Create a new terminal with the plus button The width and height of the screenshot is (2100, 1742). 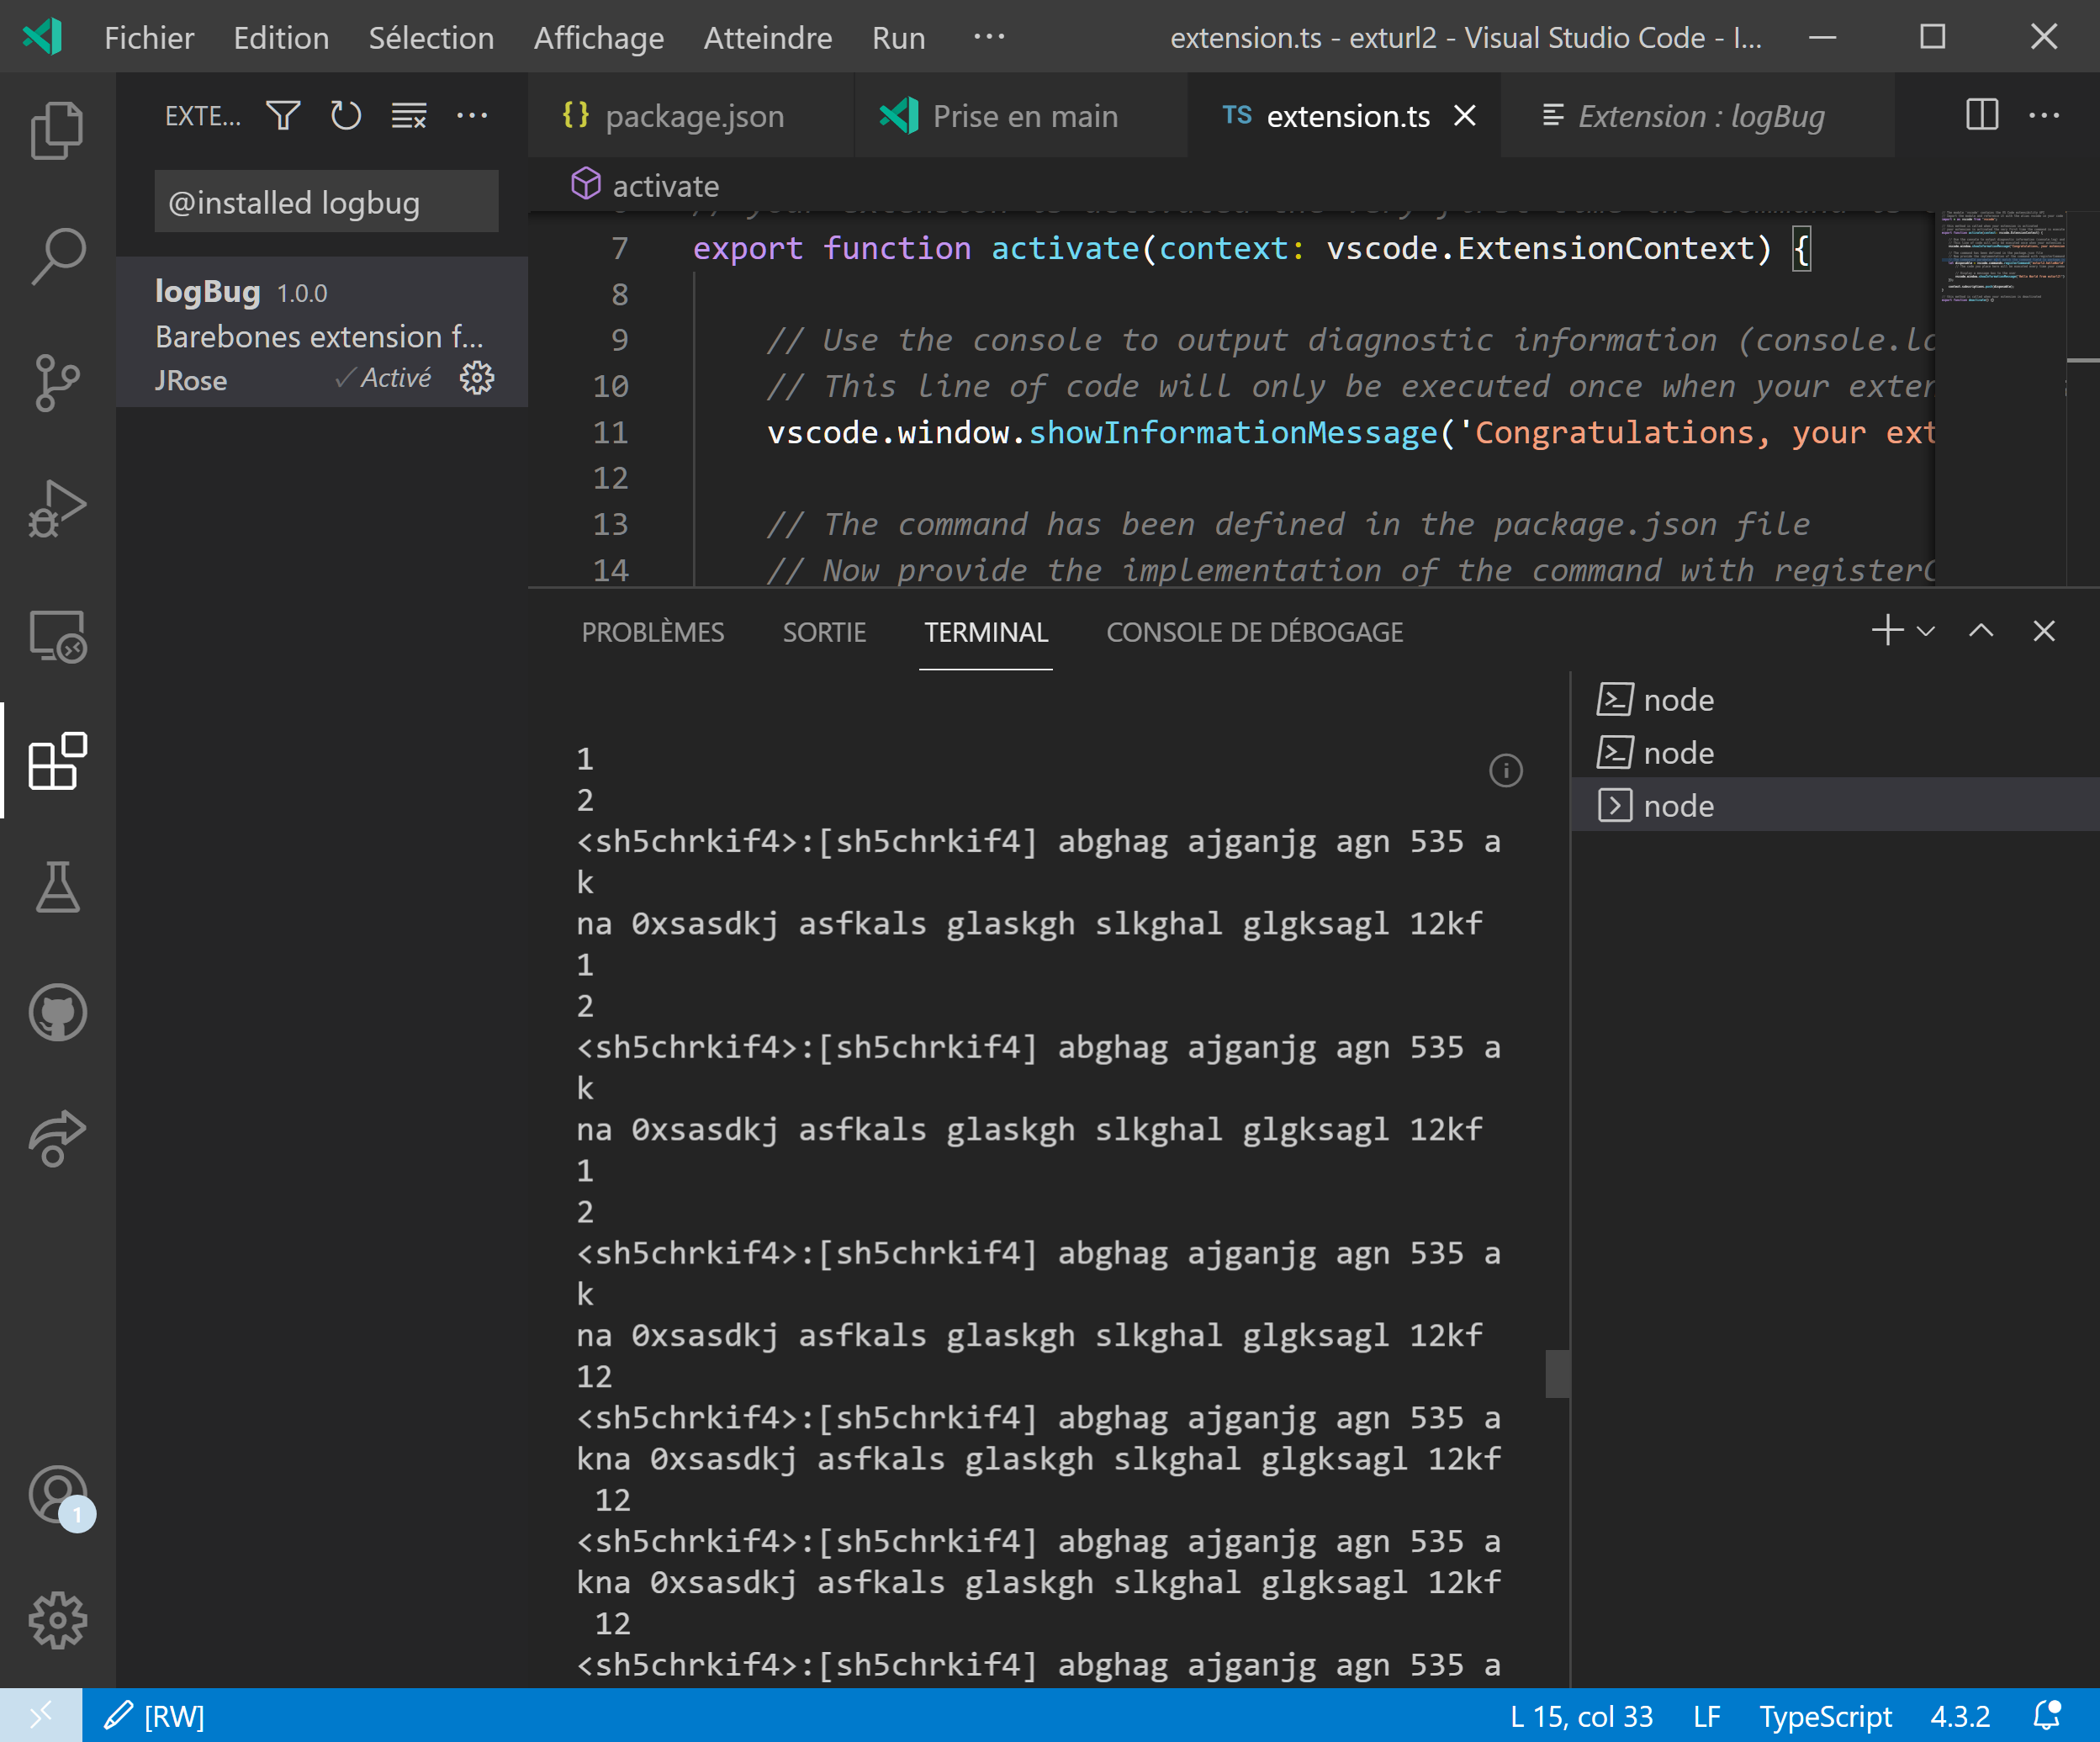(1886, 631)
